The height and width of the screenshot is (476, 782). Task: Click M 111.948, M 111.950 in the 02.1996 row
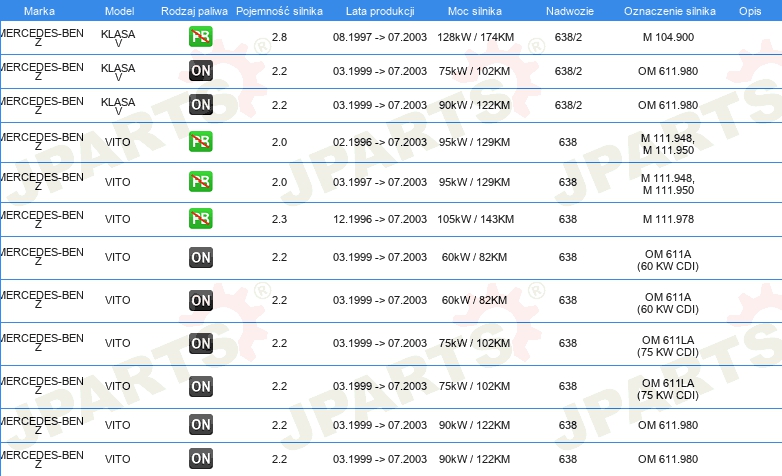click(668, 144)
